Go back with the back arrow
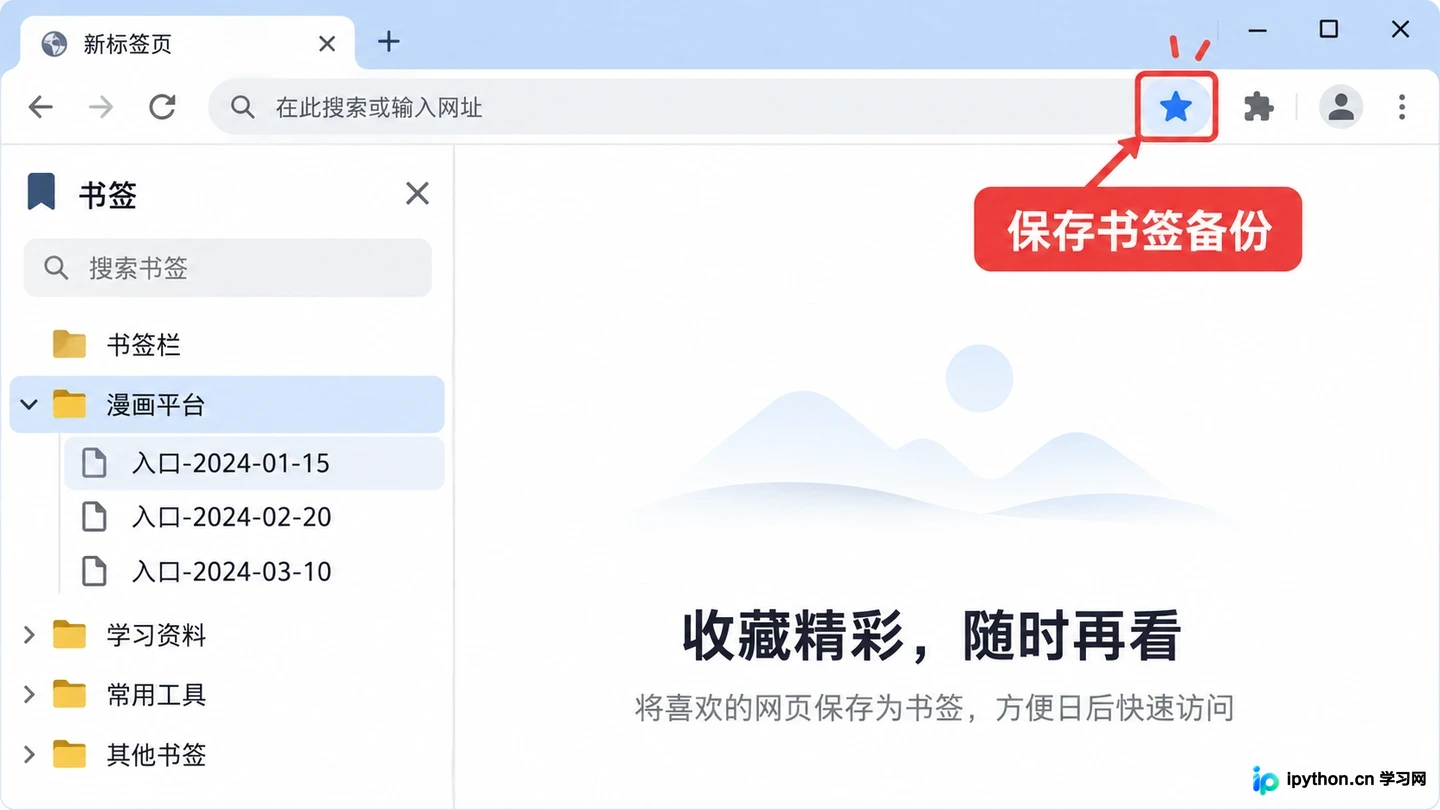This screenshot has height=810, width=1440. tap(41, 106)
